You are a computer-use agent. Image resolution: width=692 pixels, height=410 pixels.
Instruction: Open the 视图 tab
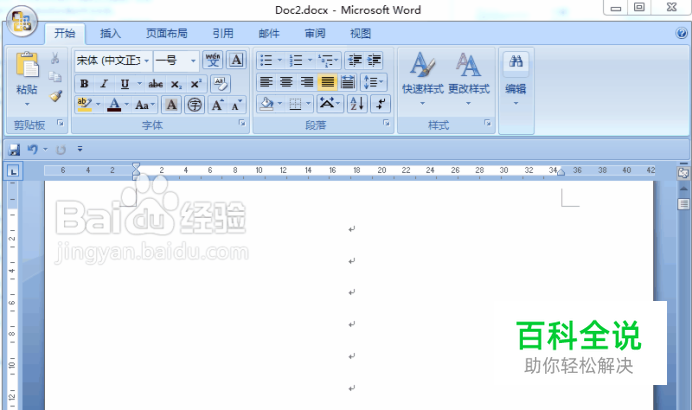point(361,34)
